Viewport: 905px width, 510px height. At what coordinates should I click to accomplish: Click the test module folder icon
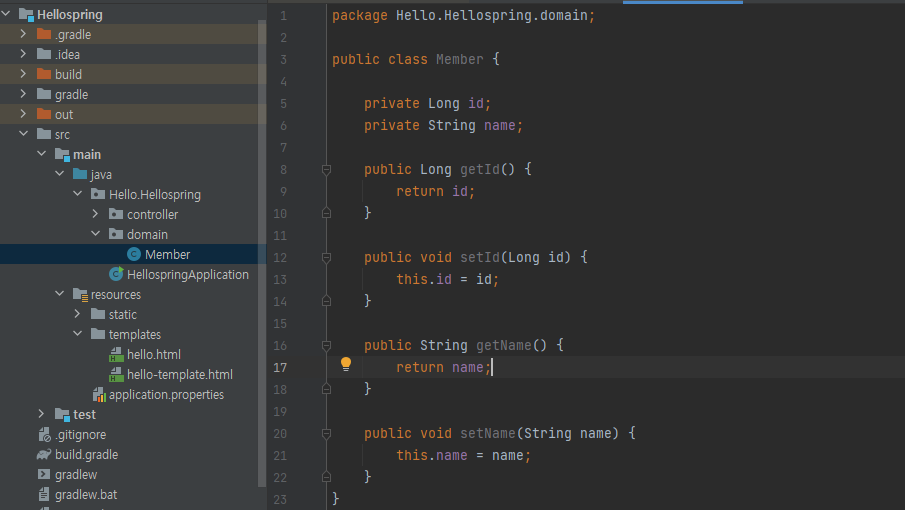(x=62, y=414)
